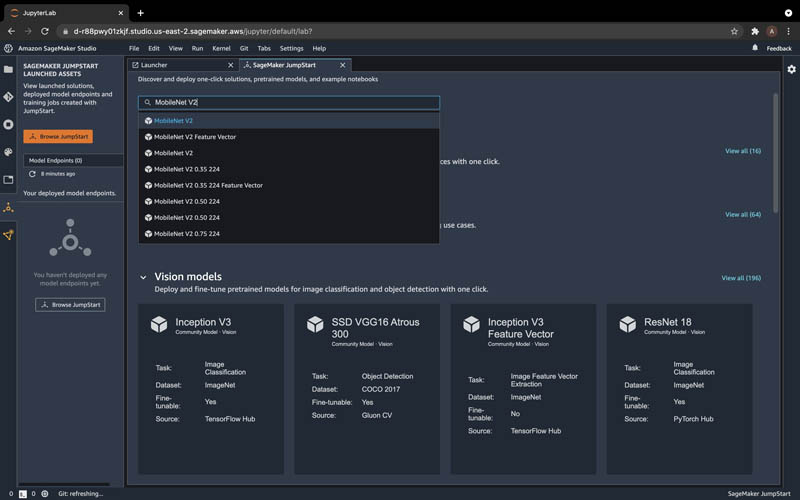Refresh Model Endpoints list icon
Image resolution: width=800 pixels, height=500 pixels.
(x=32, y=174)
